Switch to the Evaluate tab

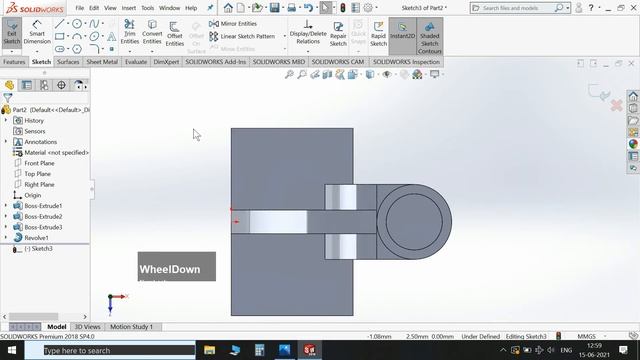click(x=136, y=62)
